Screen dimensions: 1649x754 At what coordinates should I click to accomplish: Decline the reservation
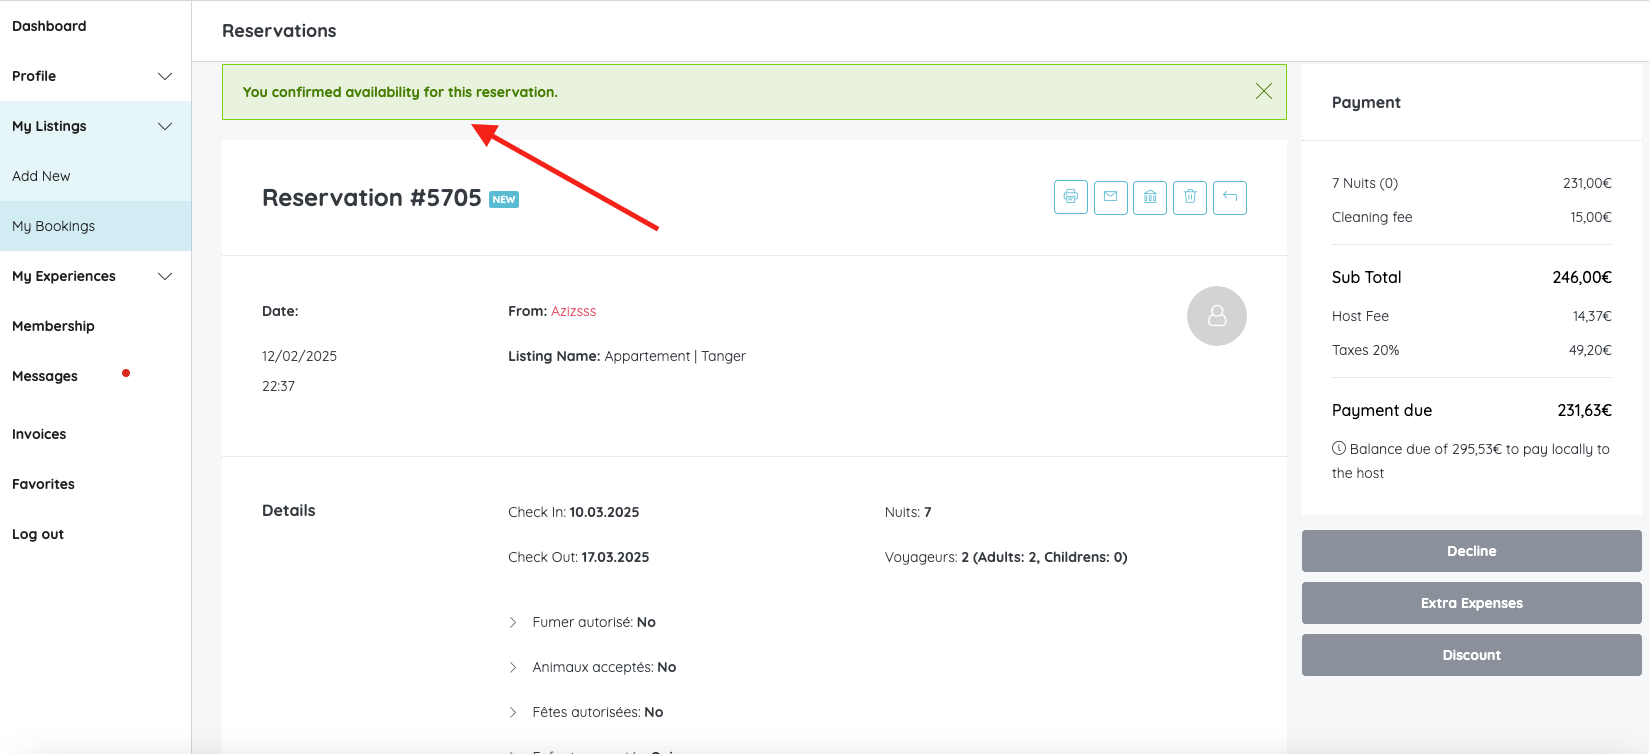tap(1471, 551)
